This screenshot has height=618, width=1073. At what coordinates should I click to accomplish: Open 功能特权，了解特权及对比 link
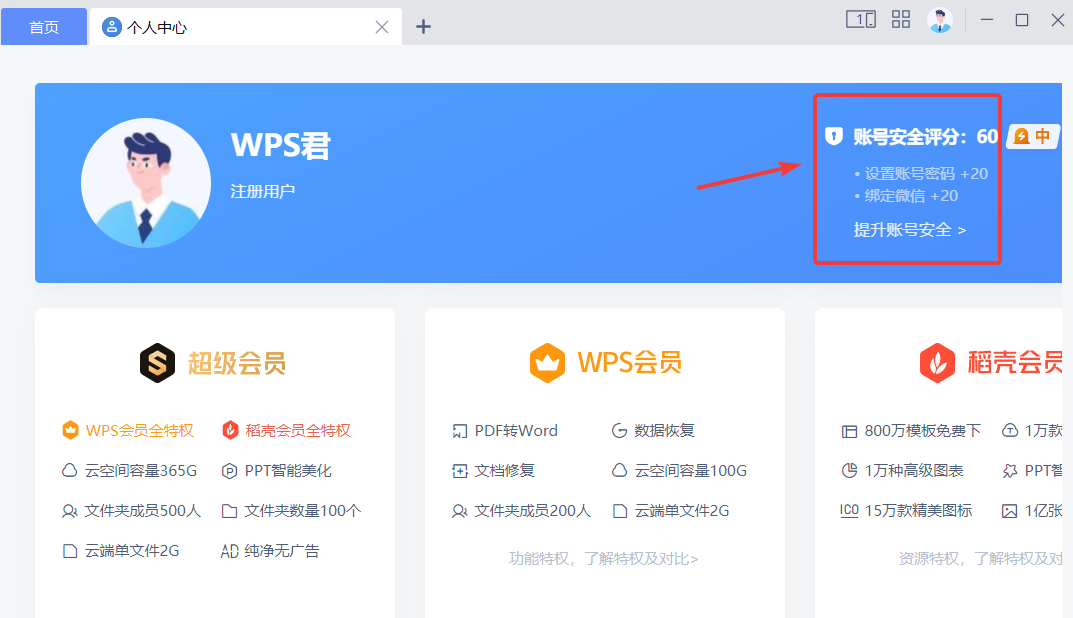click(x=604, y=559)
